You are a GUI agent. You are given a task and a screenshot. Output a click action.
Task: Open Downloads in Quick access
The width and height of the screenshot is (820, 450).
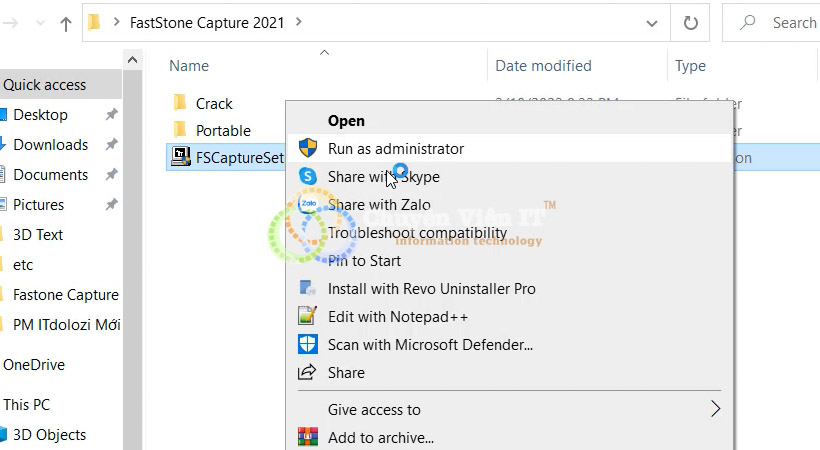pyautogui.click(x=51, y=144)
